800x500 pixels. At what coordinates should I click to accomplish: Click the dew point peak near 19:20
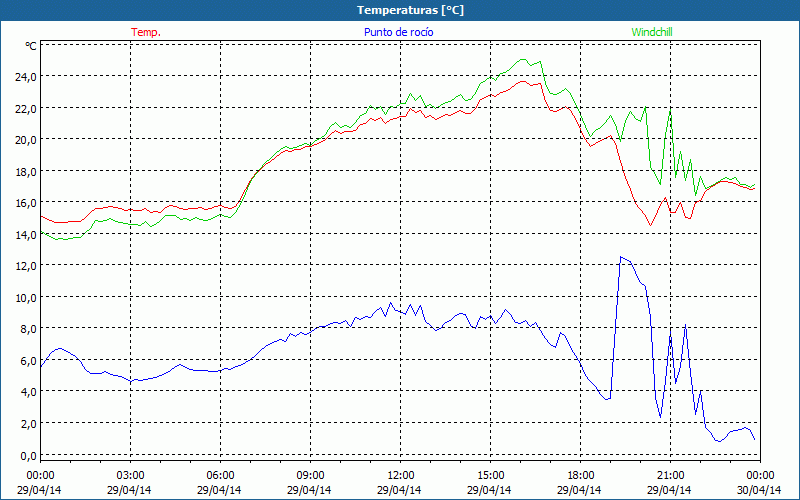[x=620, y=257]
